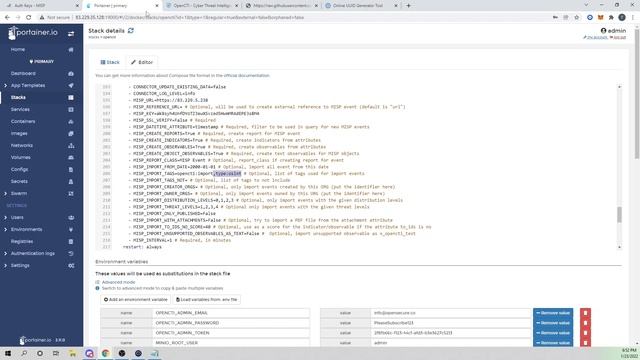Screen dimensions: 640x360
Task: Focus the OPENCTI_ADMIN_TOKEN value field
Action: [x=451, y=333]
